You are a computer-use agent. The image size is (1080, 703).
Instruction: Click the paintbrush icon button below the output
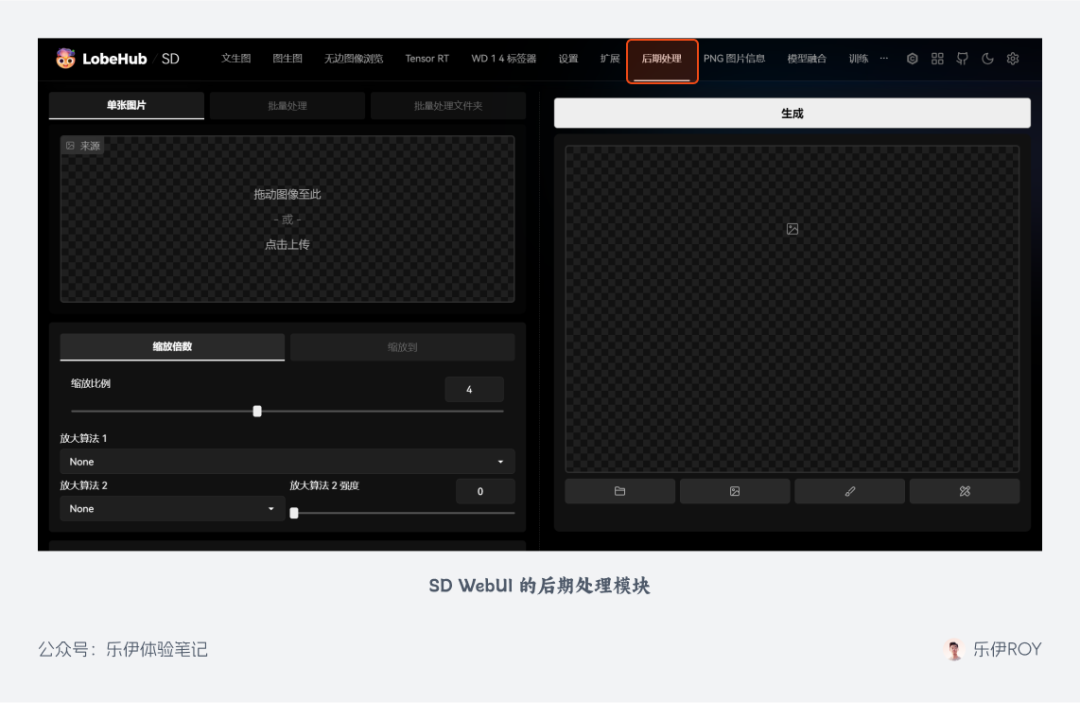point(850,491)
